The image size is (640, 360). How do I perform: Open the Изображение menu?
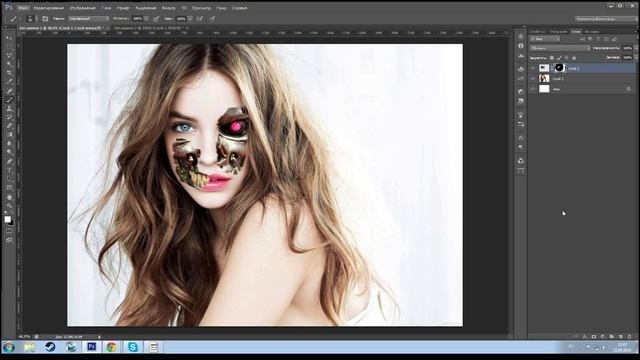[x=82, y=8]
